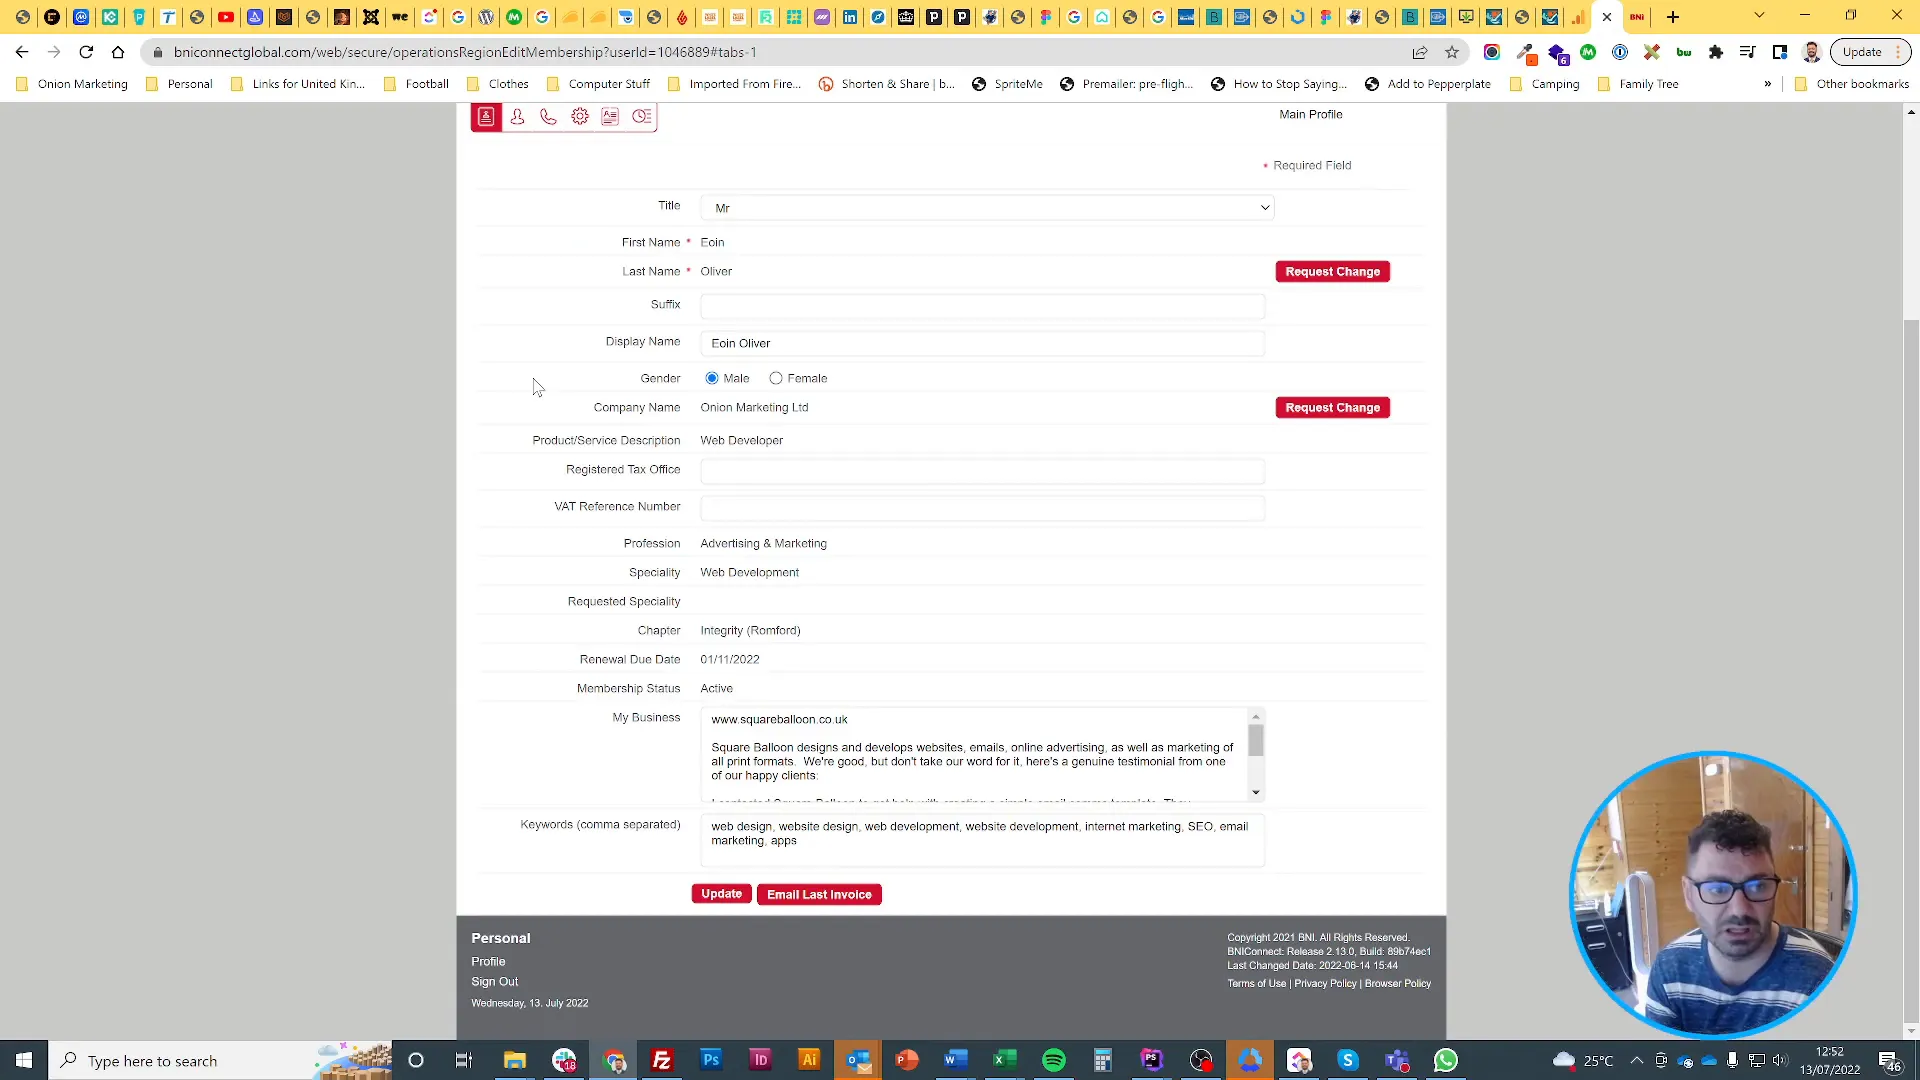Open Chrome home page icon

118,52
